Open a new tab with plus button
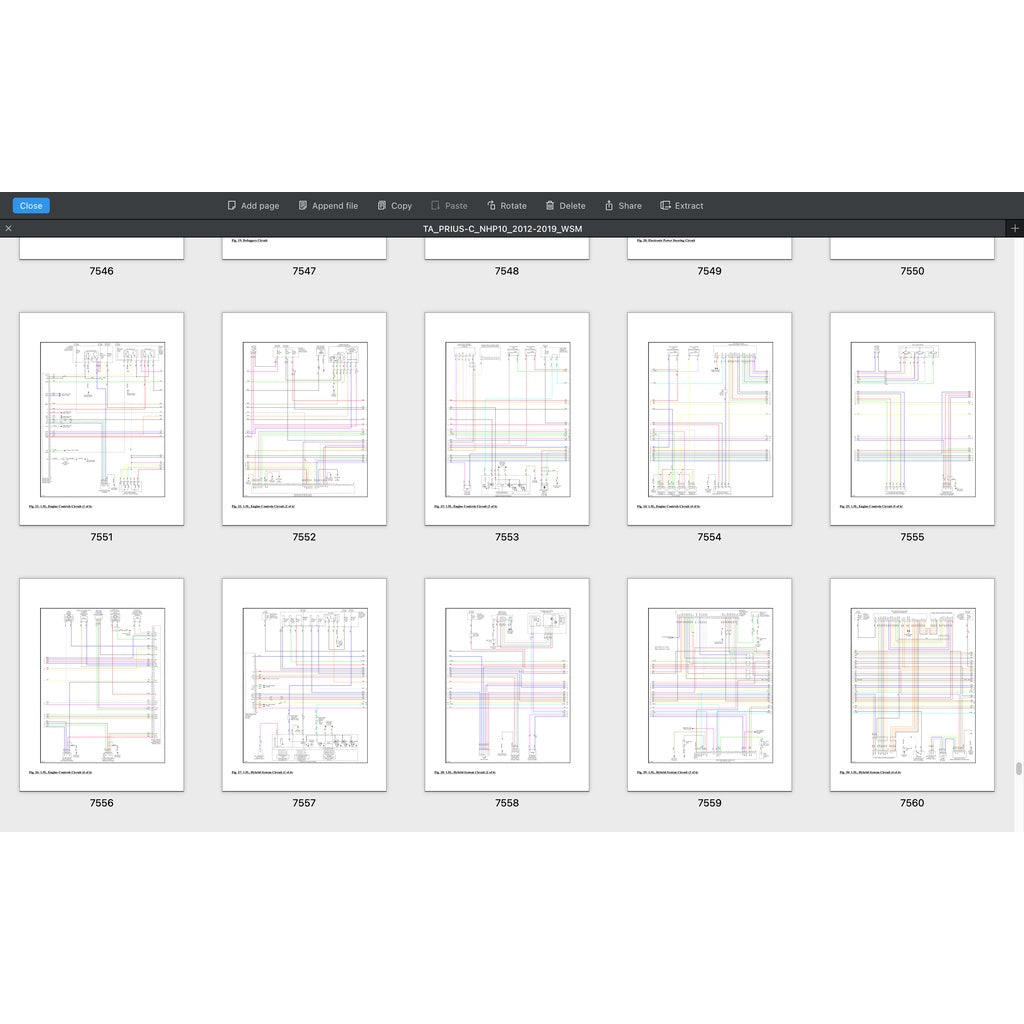The height and width of the screenshot is (1024, 1024). pyautogui.click(x=1014, y=229)
